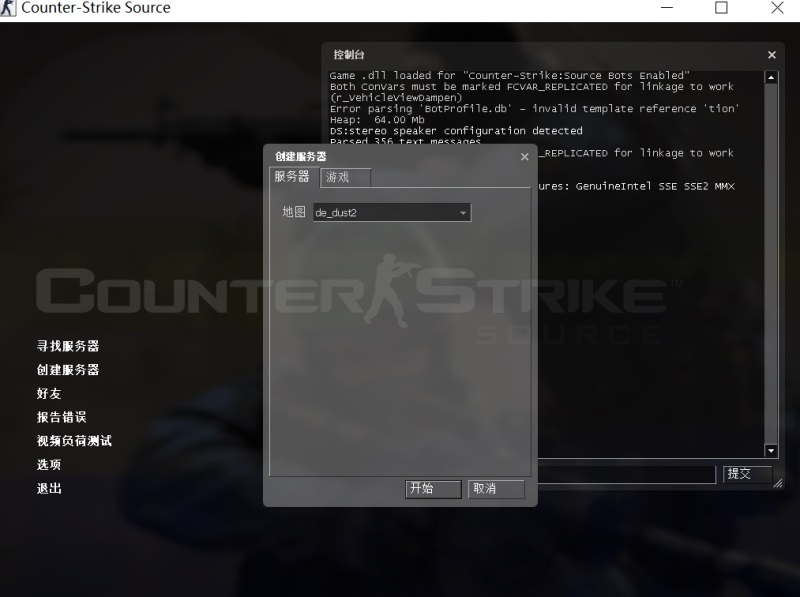Launch 视频负荷测试 from main menu
Viewport: 800px width, 597px height.
[74, 441]
